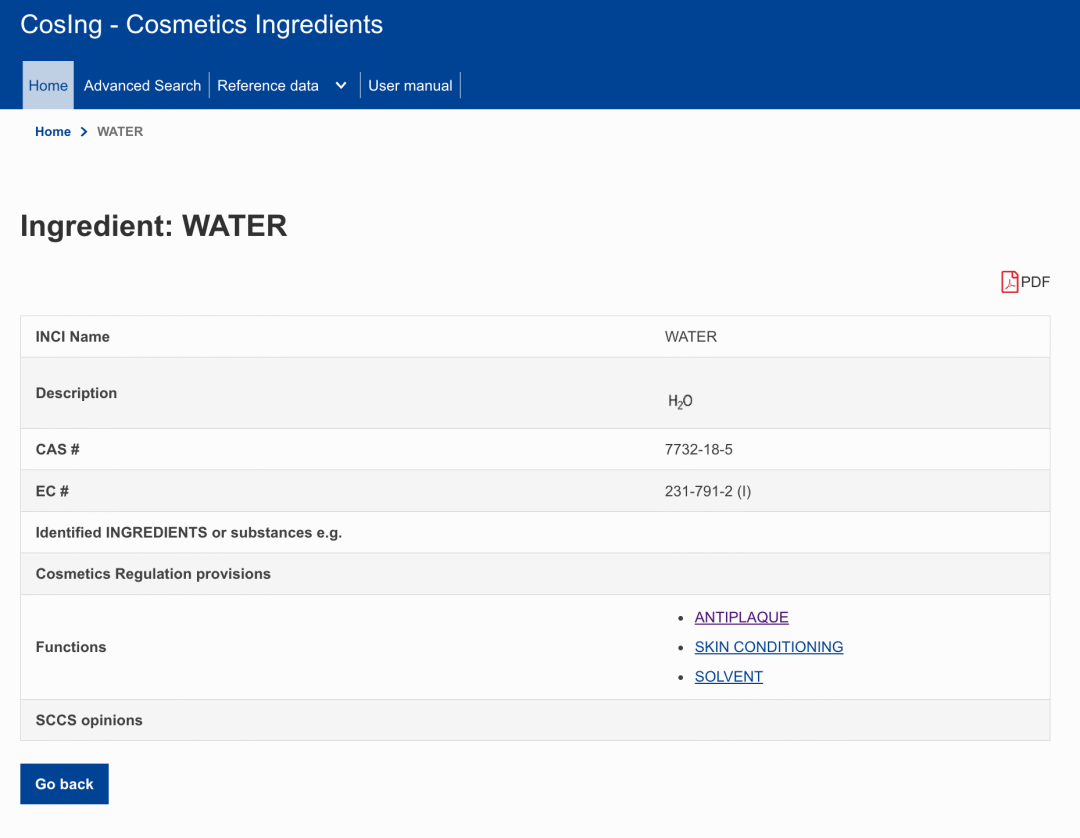Go to Advanced Search in the navigation
1080x838 pixels.
click(142, 86)
